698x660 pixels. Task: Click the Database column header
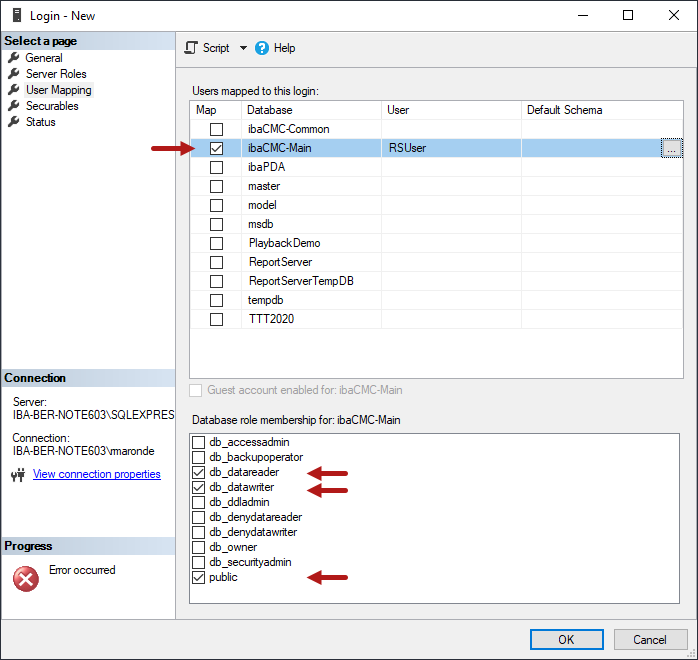(311, 110)
